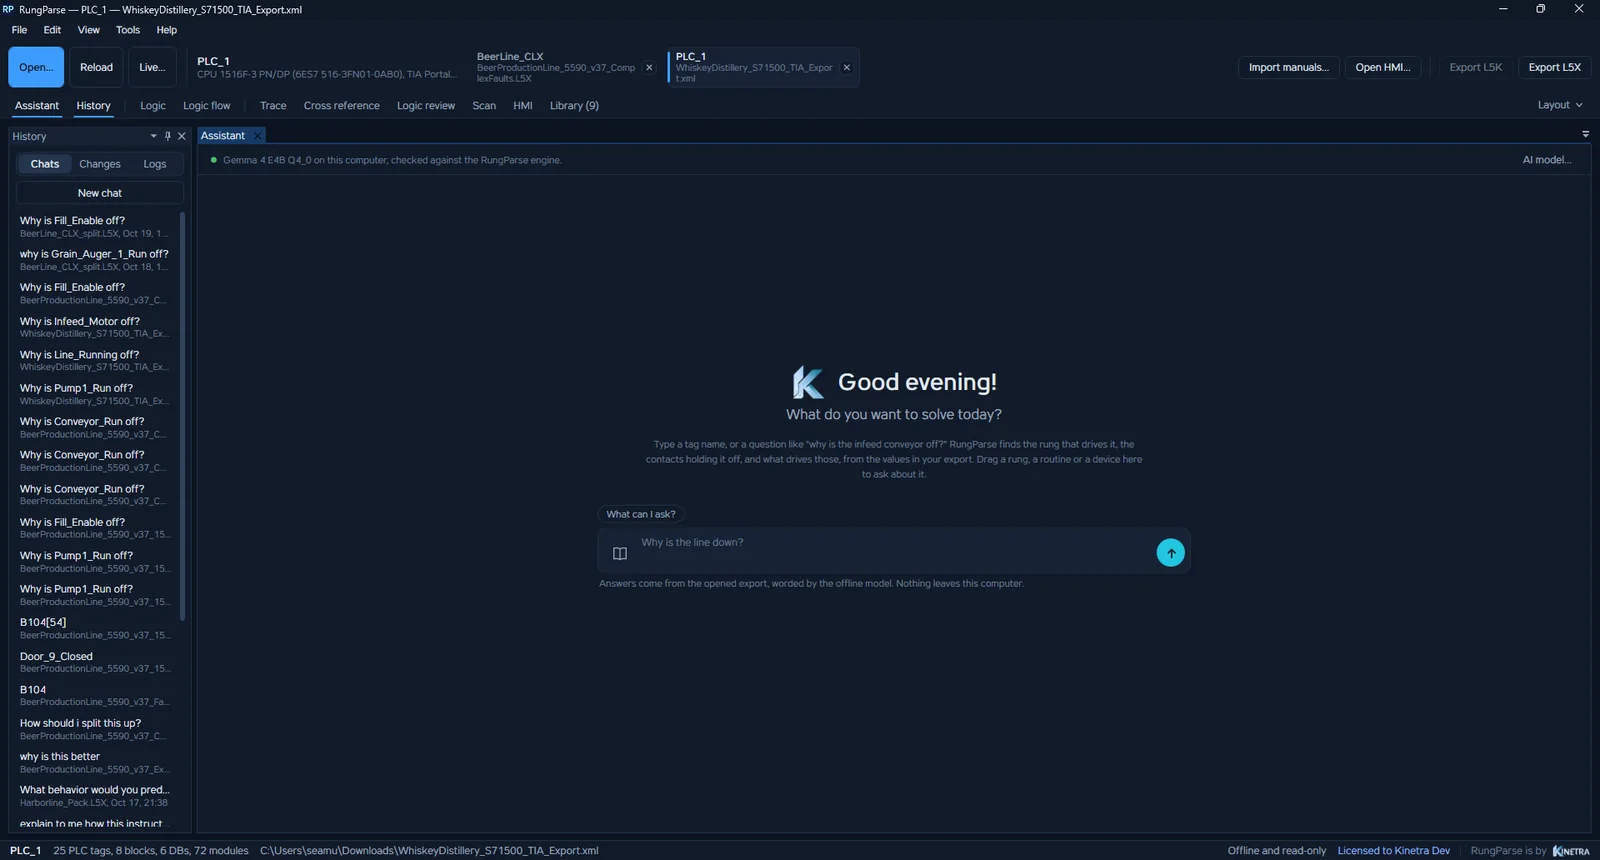Image resolution: width=1600 pixels, height=860 pixels.
Task: Open the Library (9) tab
Action: pos(574,106)
